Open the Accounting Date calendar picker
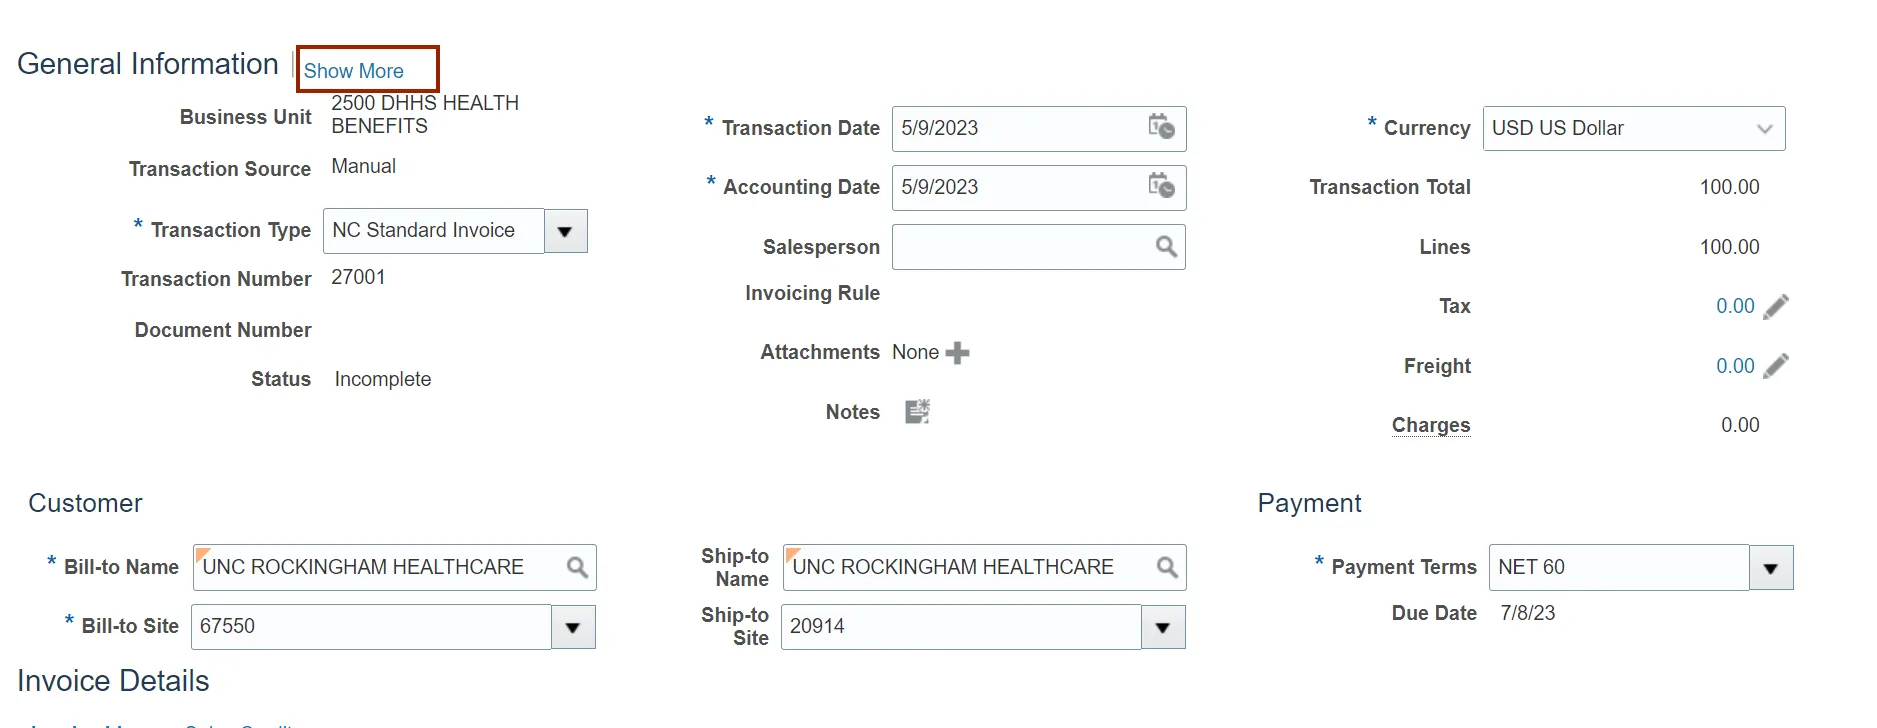This screenshot has width=1877, height=728. 1161,186
